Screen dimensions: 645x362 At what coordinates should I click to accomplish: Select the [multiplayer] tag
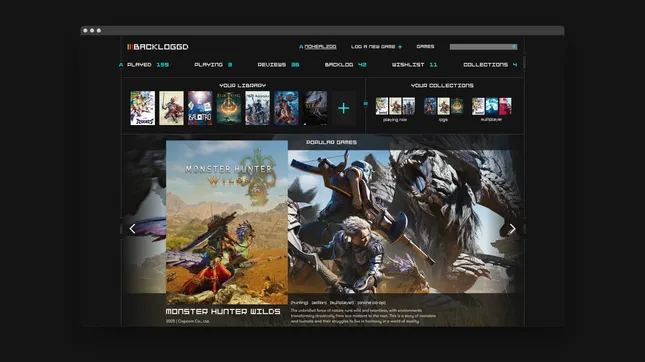tap(342, 303)
